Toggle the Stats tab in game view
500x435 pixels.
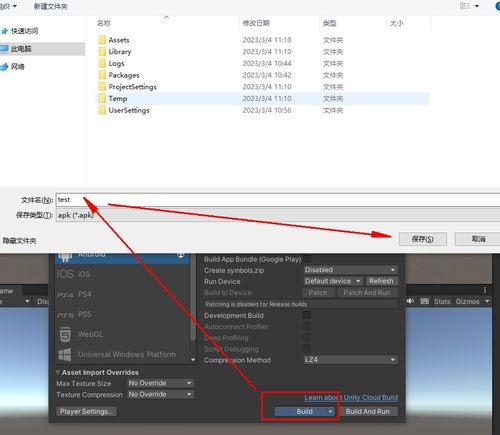tap(442, 301)
